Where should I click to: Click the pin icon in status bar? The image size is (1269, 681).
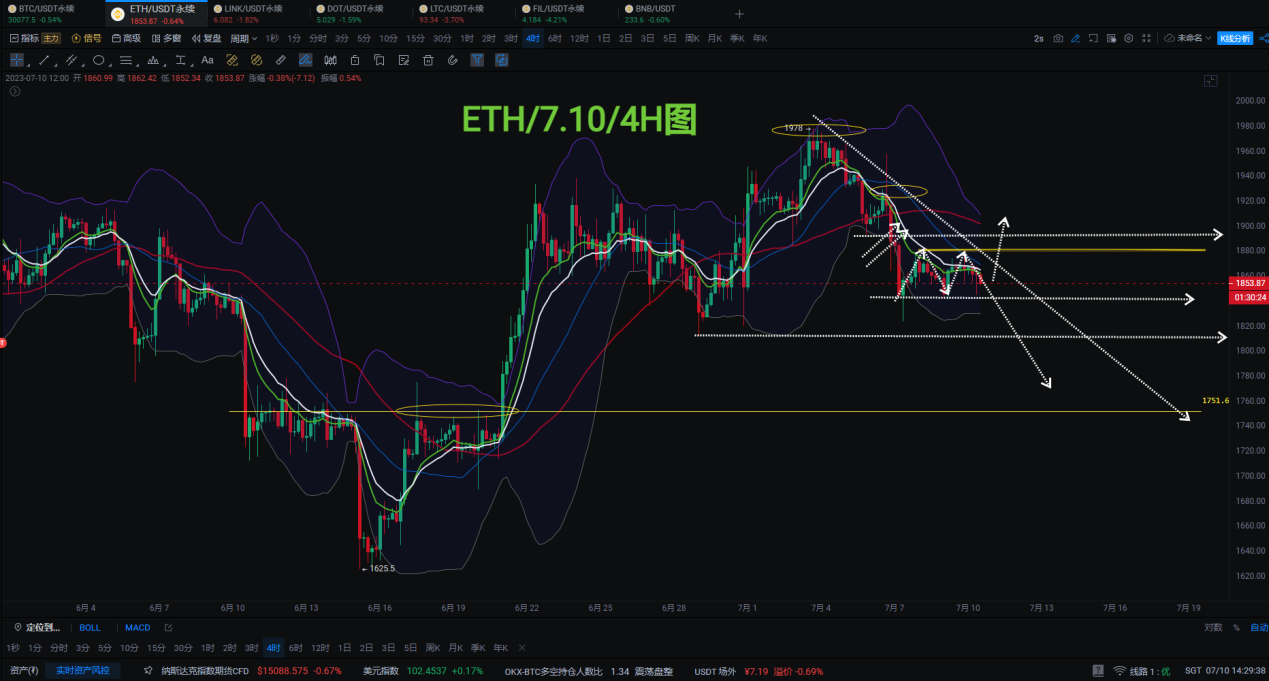pyautogui.click(x=148, y=670)
